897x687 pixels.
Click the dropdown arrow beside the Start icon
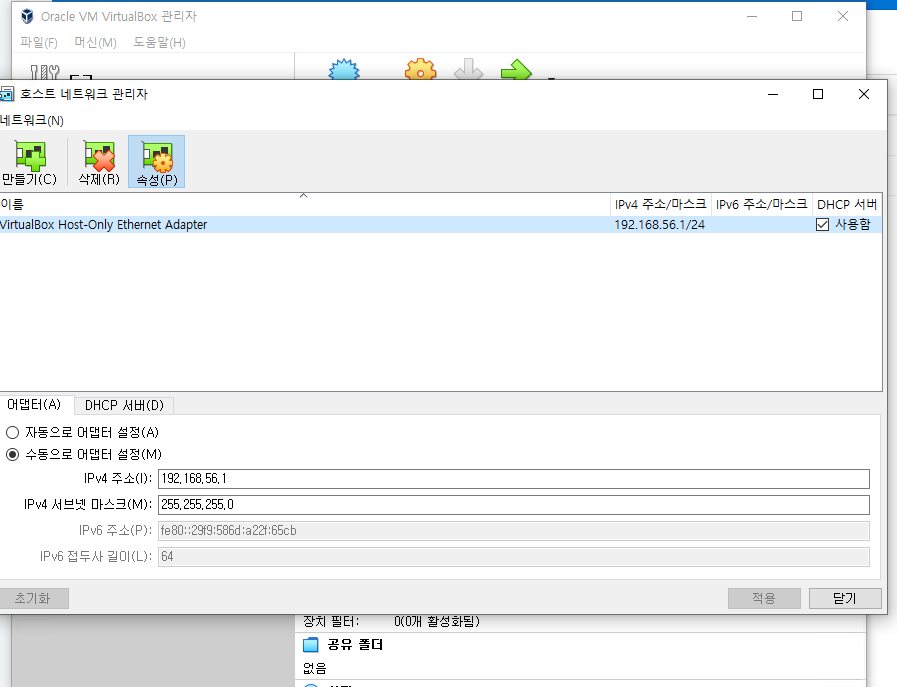tap(551, 78)
